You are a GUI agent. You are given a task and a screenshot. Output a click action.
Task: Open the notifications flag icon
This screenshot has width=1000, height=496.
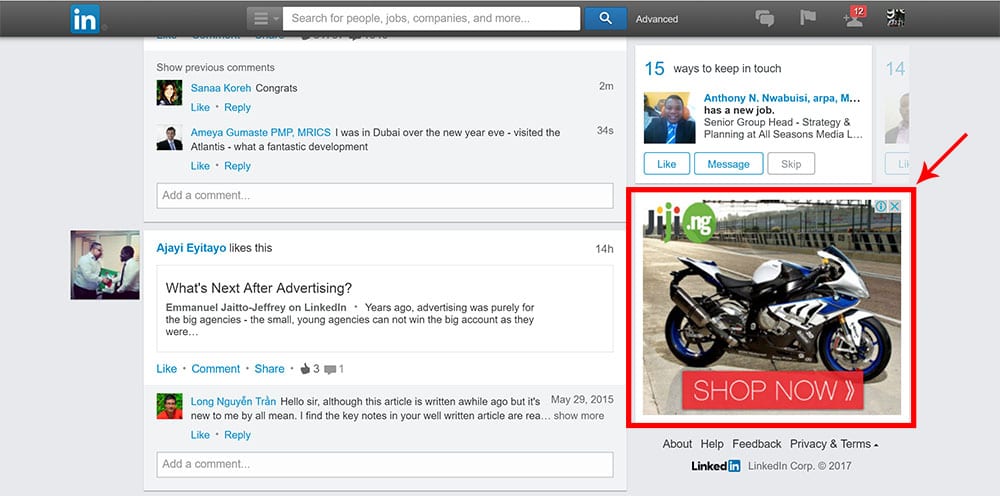[x=808, y=18]
